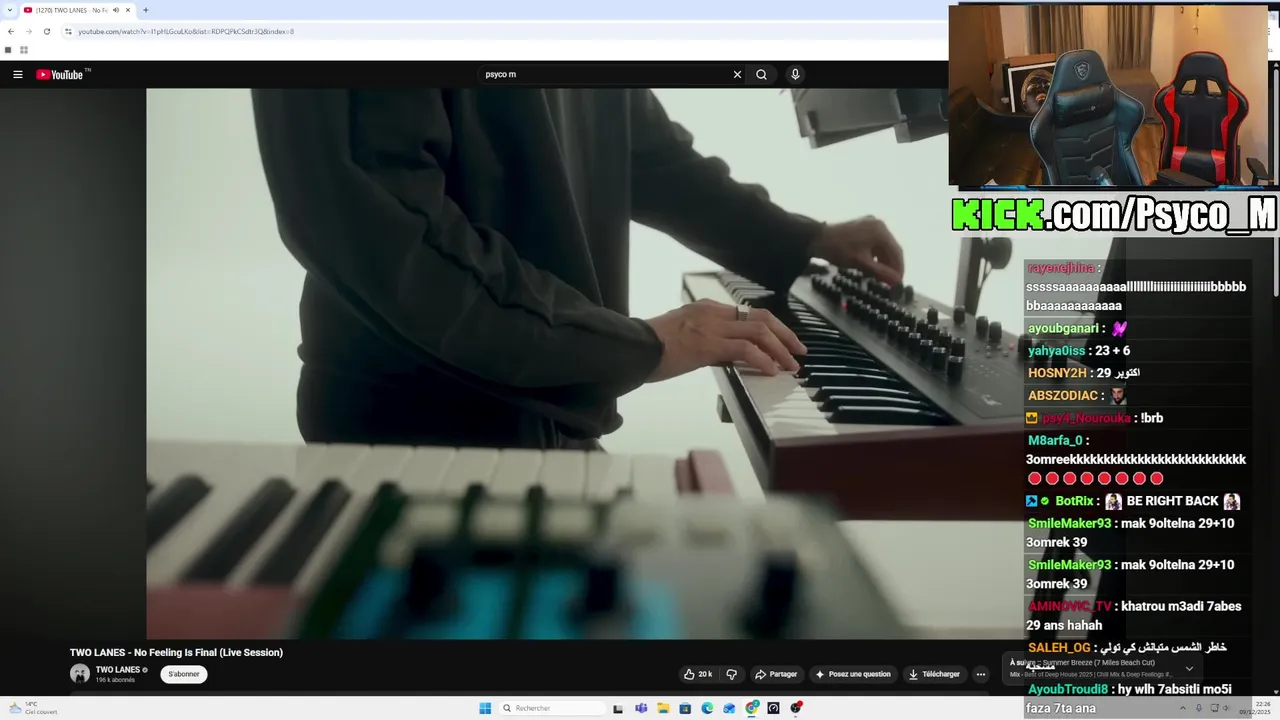Viewport: 1280px width, 720px height.
Task: Mute the tab via the speaker icon
Action: tap(116, 10)
